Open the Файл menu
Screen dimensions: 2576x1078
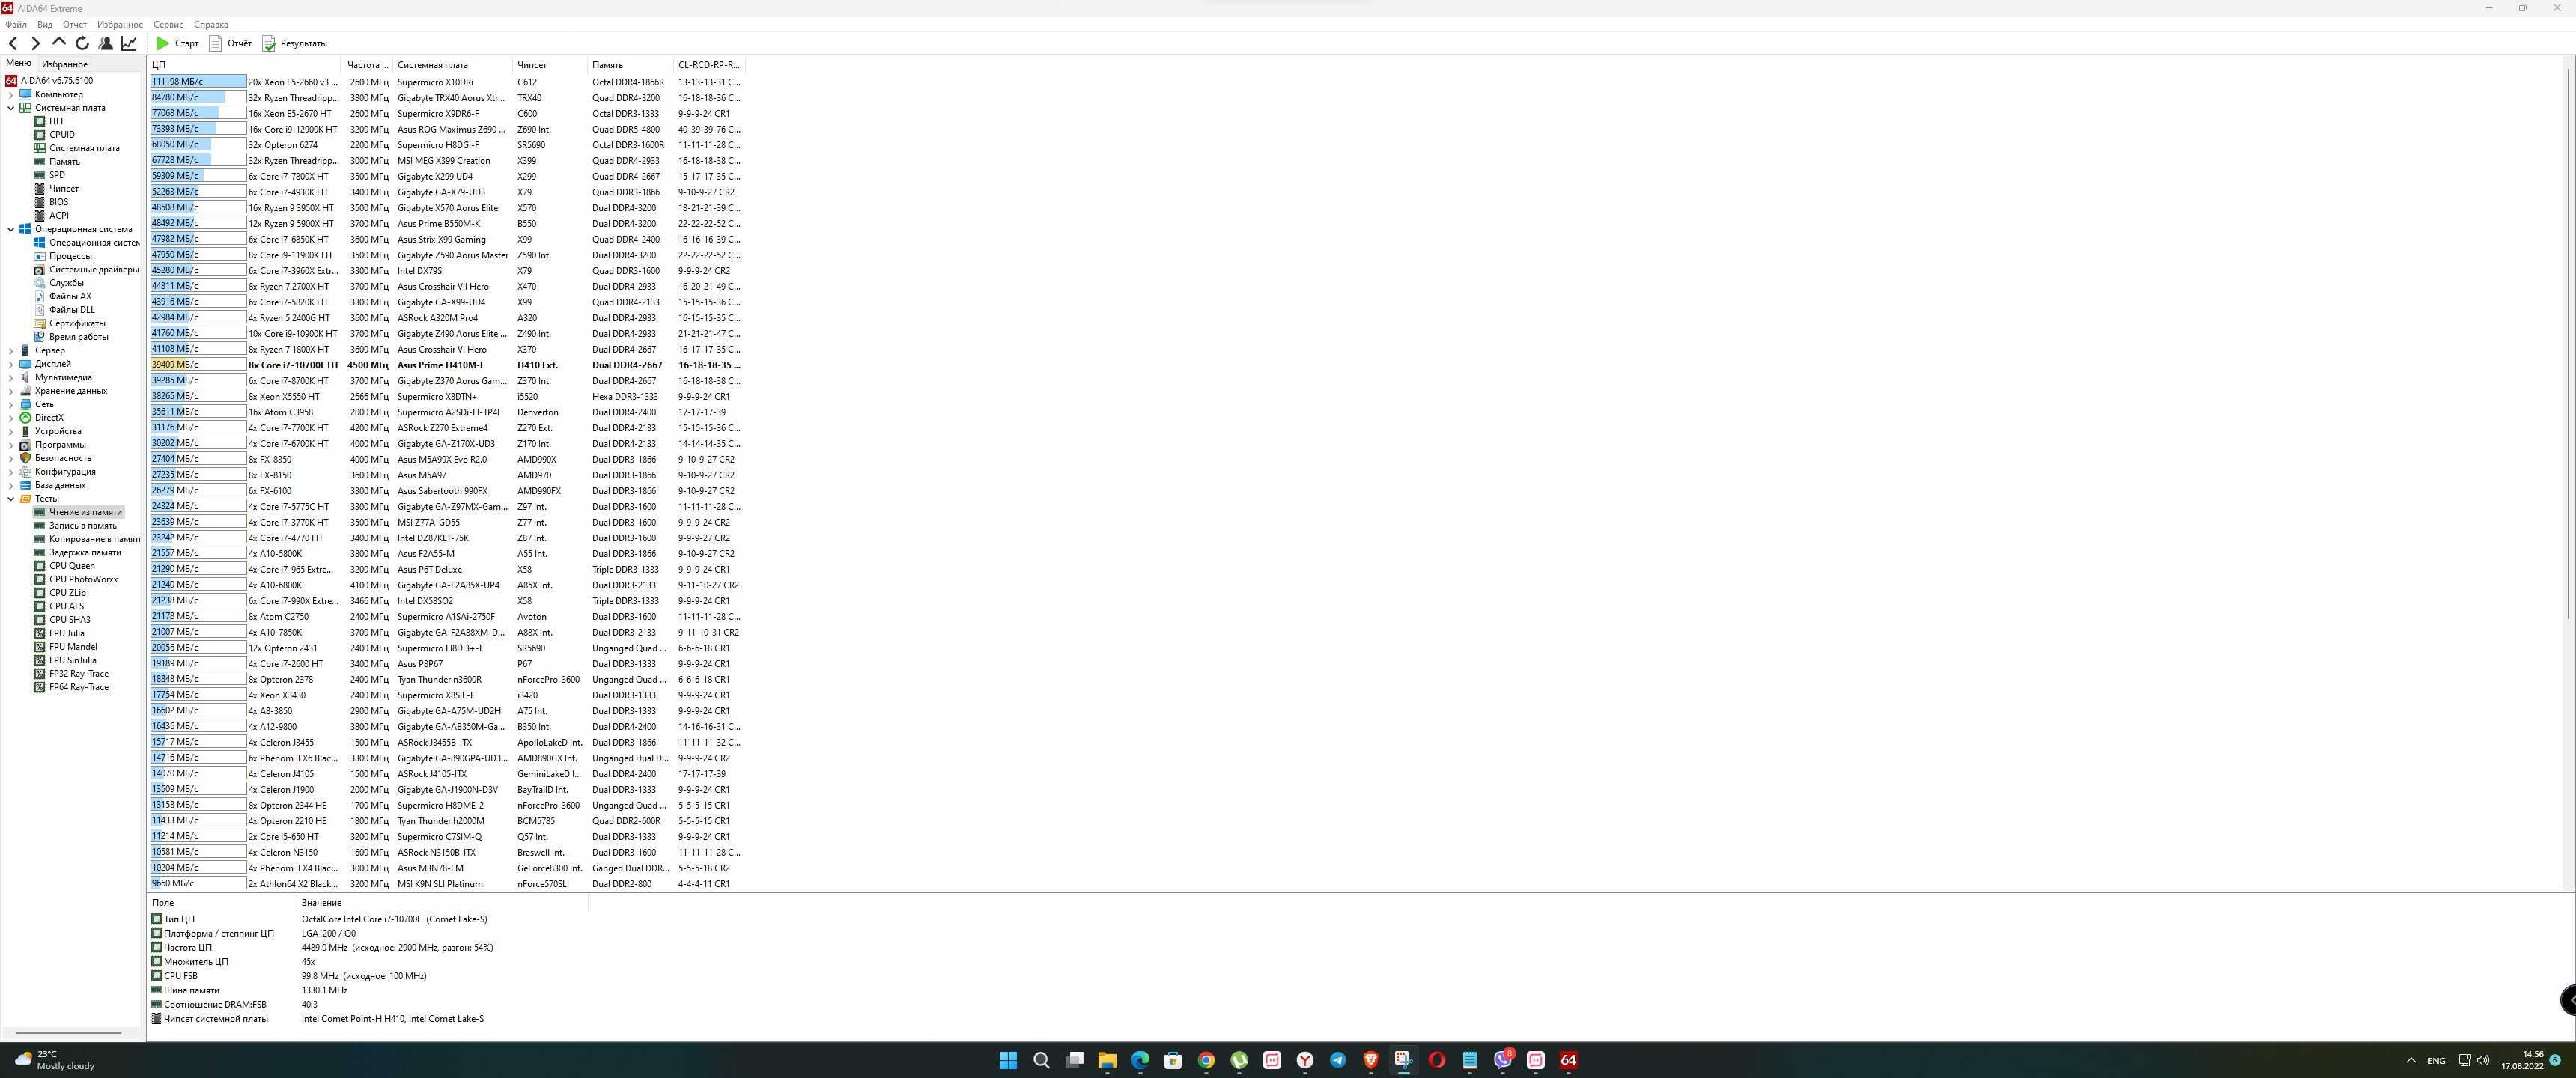16,24
